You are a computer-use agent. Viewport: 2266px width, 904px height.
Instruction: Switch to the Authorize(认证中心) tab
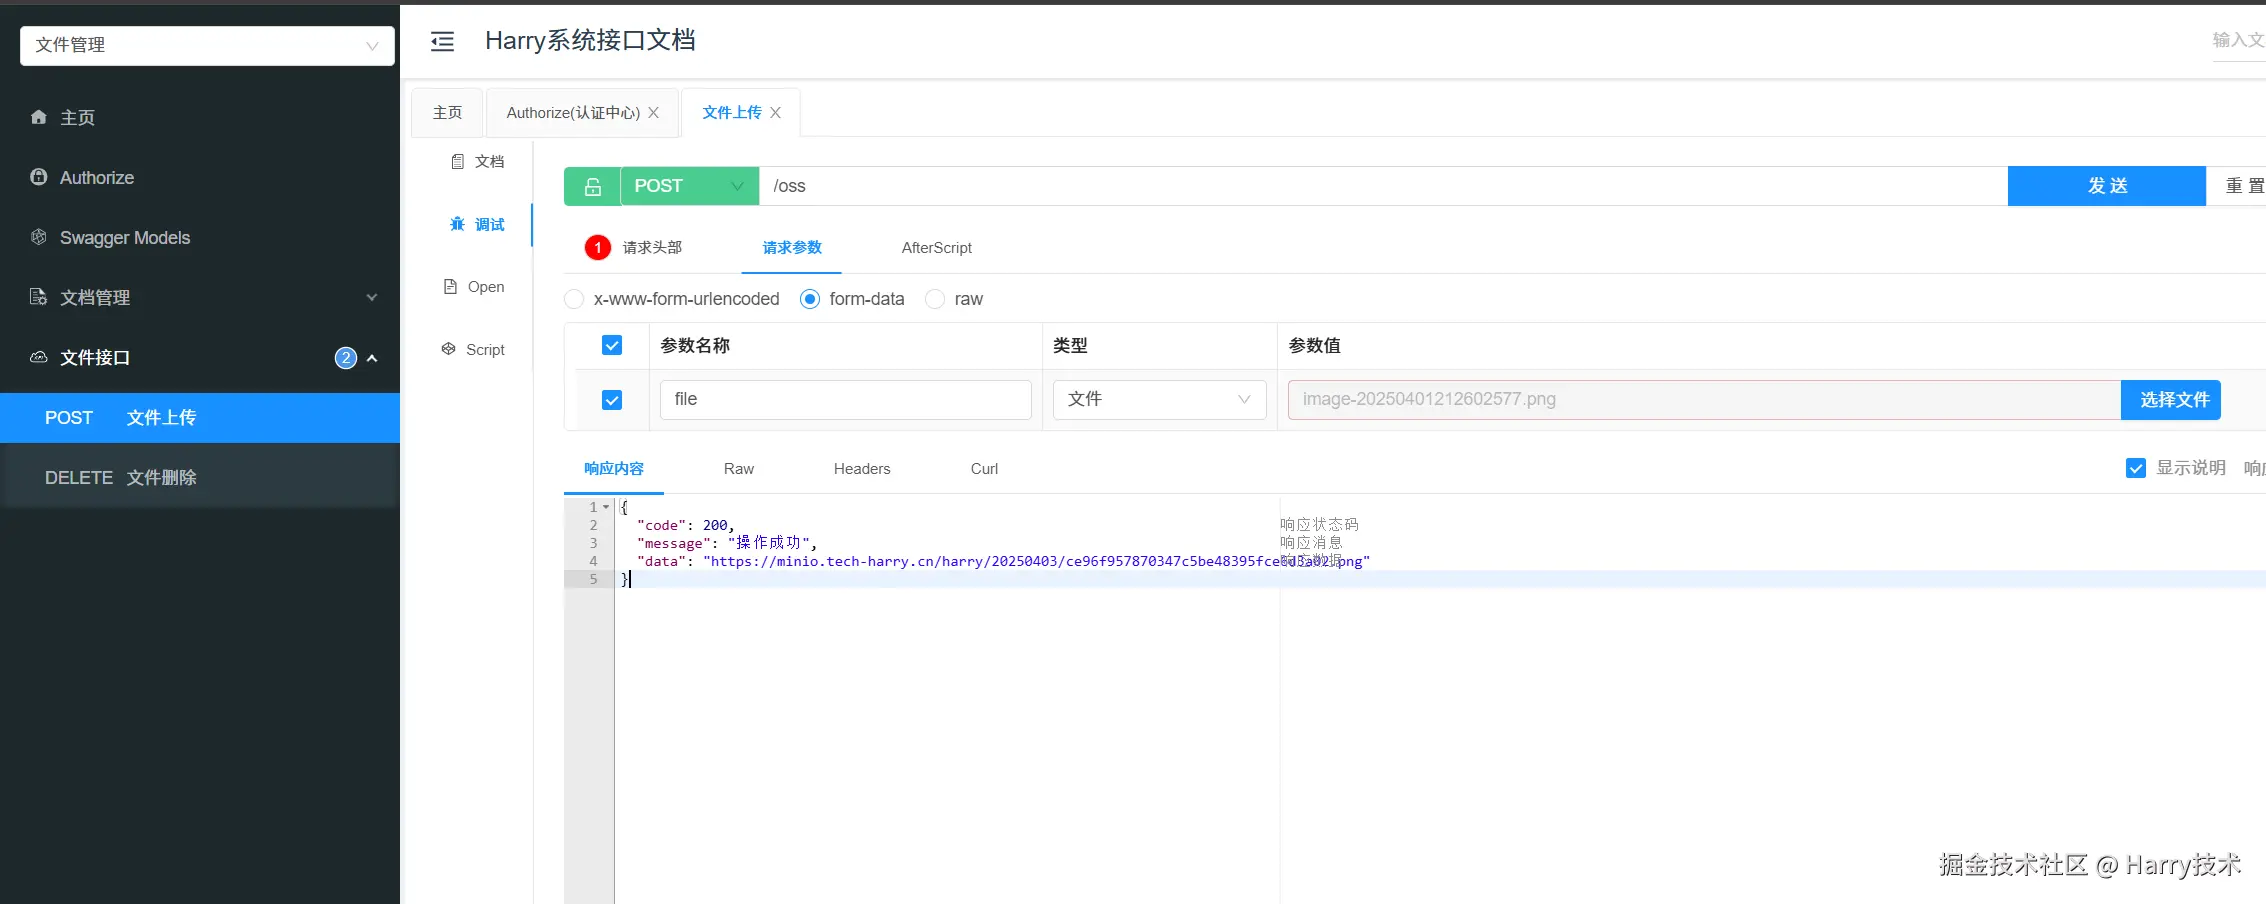pos(573,113)
